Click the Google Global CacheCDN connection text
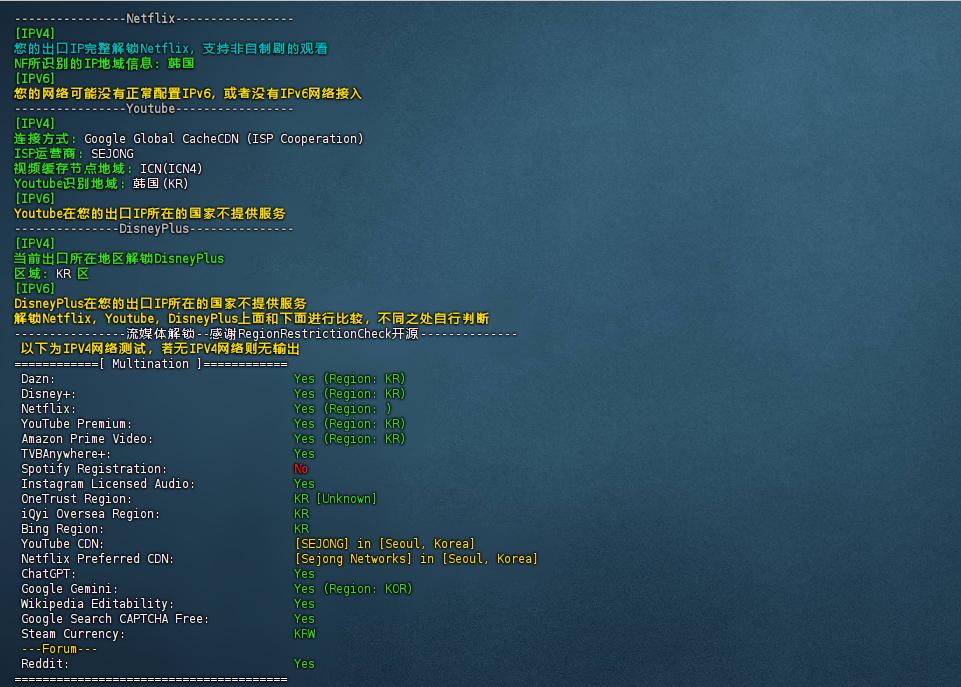961x687 pixels. coord(224,139)
